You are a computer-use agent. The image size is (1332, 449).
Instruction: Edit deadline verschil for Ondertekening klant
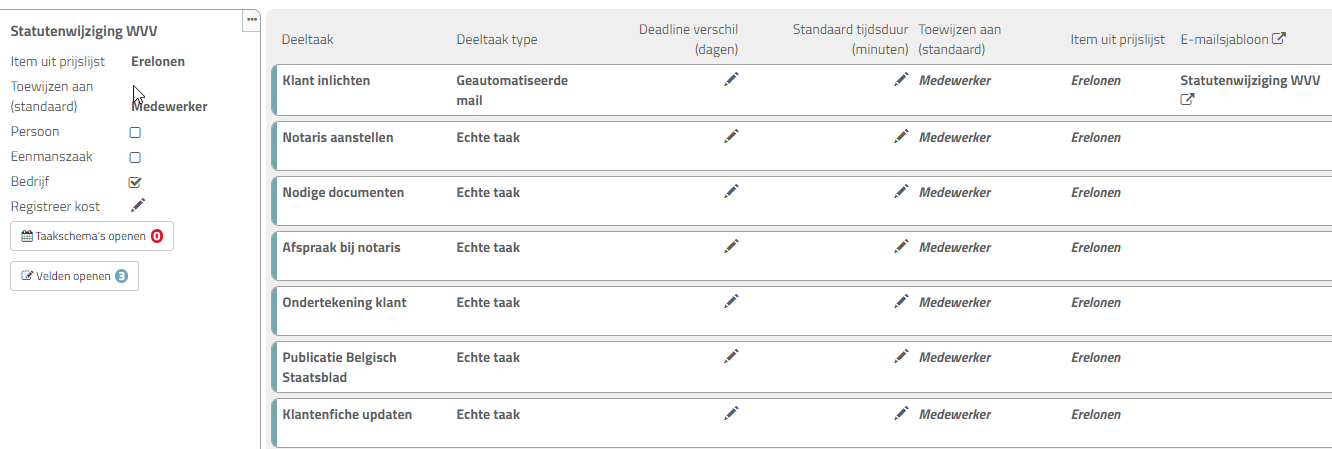coord(731,301)
